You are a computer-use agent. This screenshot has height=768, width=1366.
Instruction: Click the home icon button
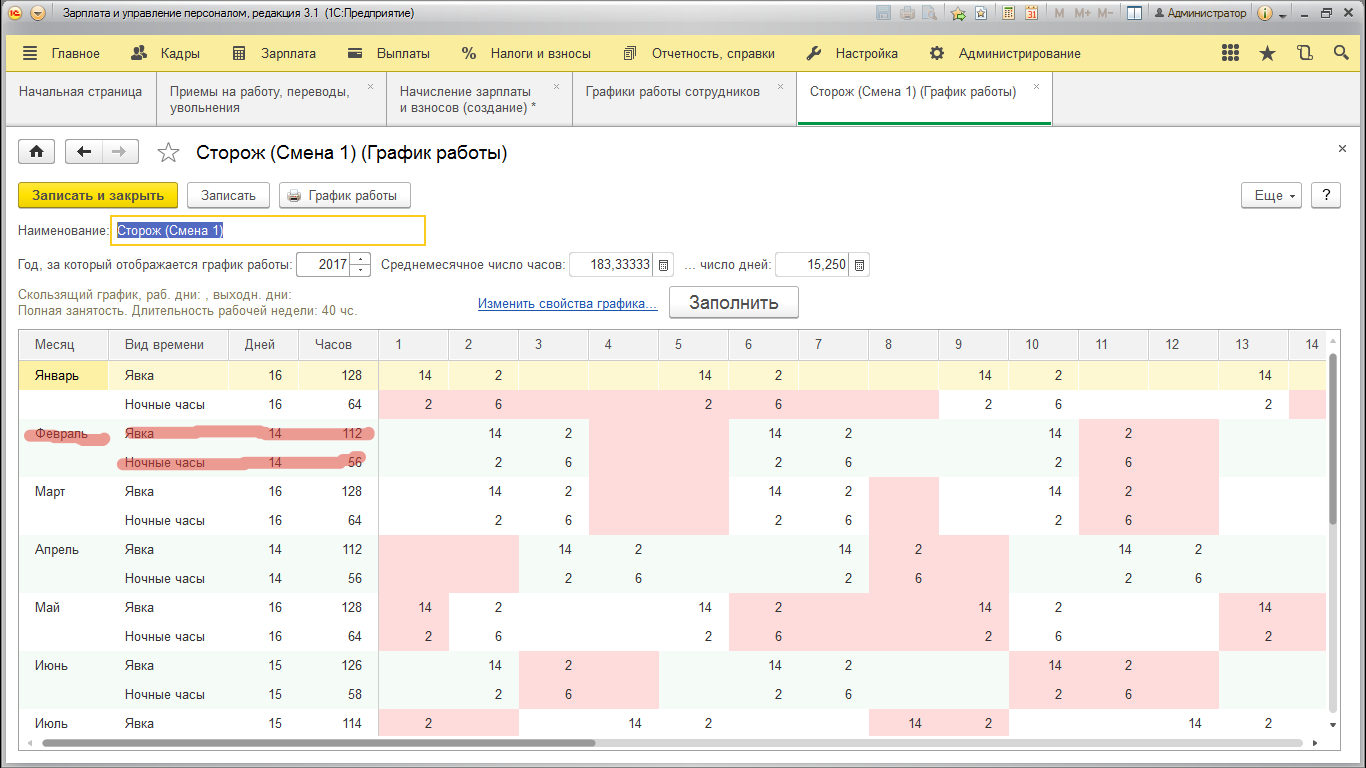(37, 152)
